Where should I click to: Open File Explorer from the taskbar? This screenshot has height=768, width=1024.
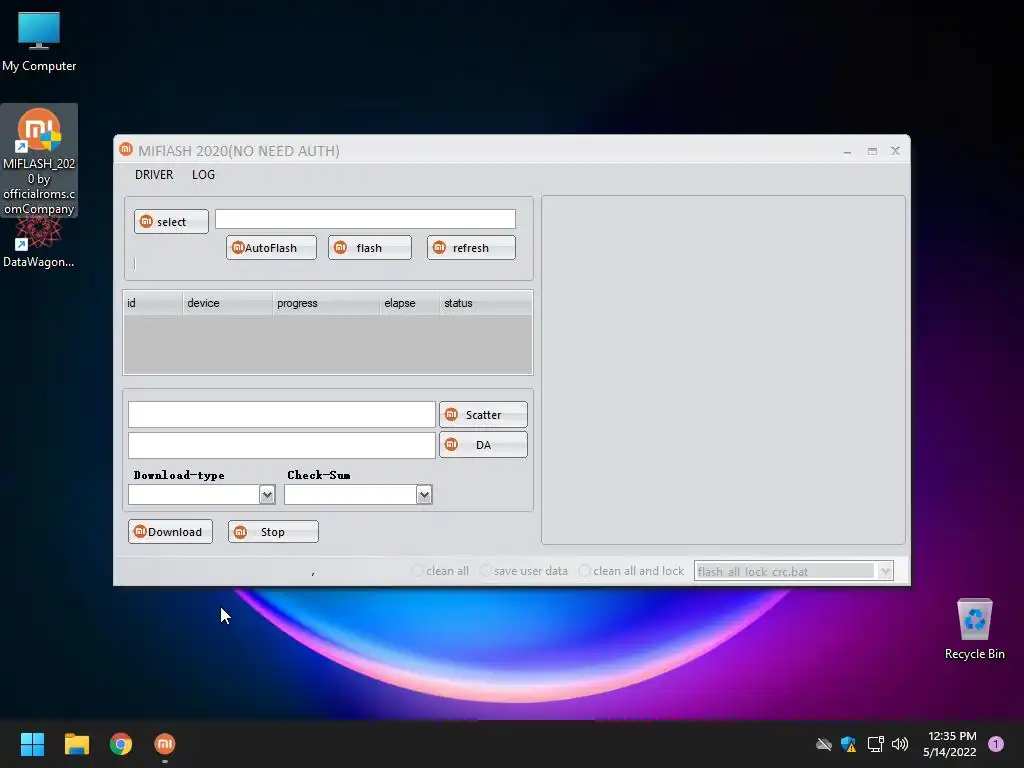coord(76,744)
